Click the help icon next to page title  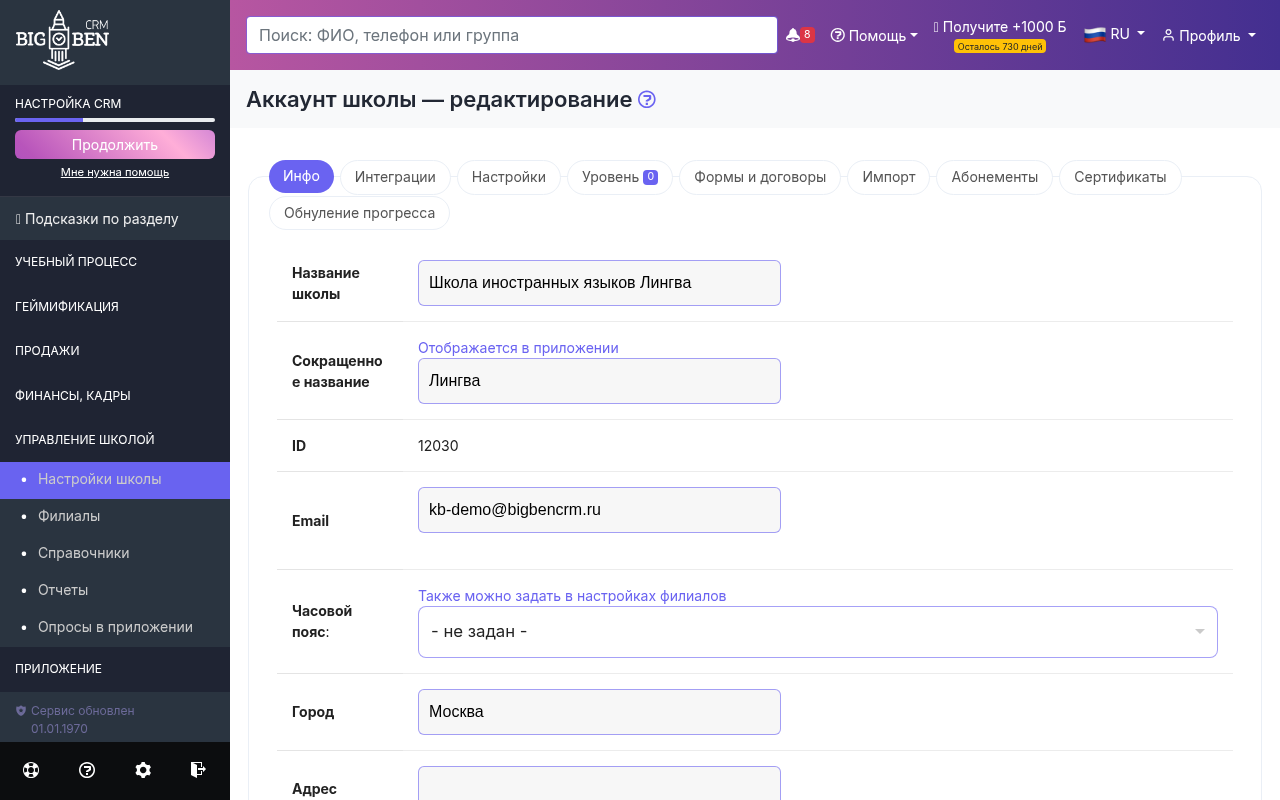[x=646, y=99]
